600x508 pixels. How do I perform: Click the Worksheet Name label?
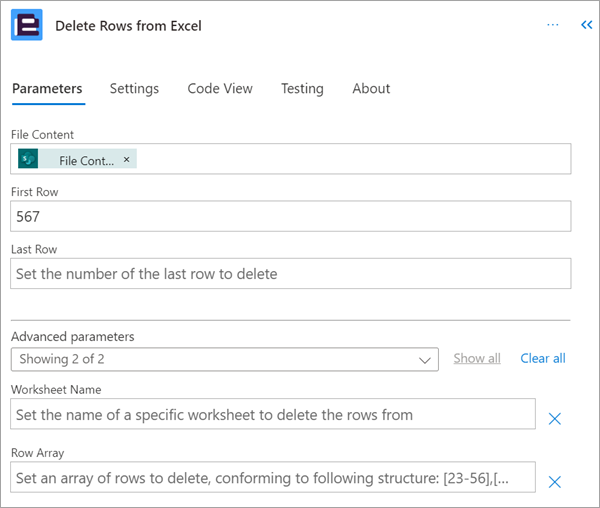[x=56, y=390]
